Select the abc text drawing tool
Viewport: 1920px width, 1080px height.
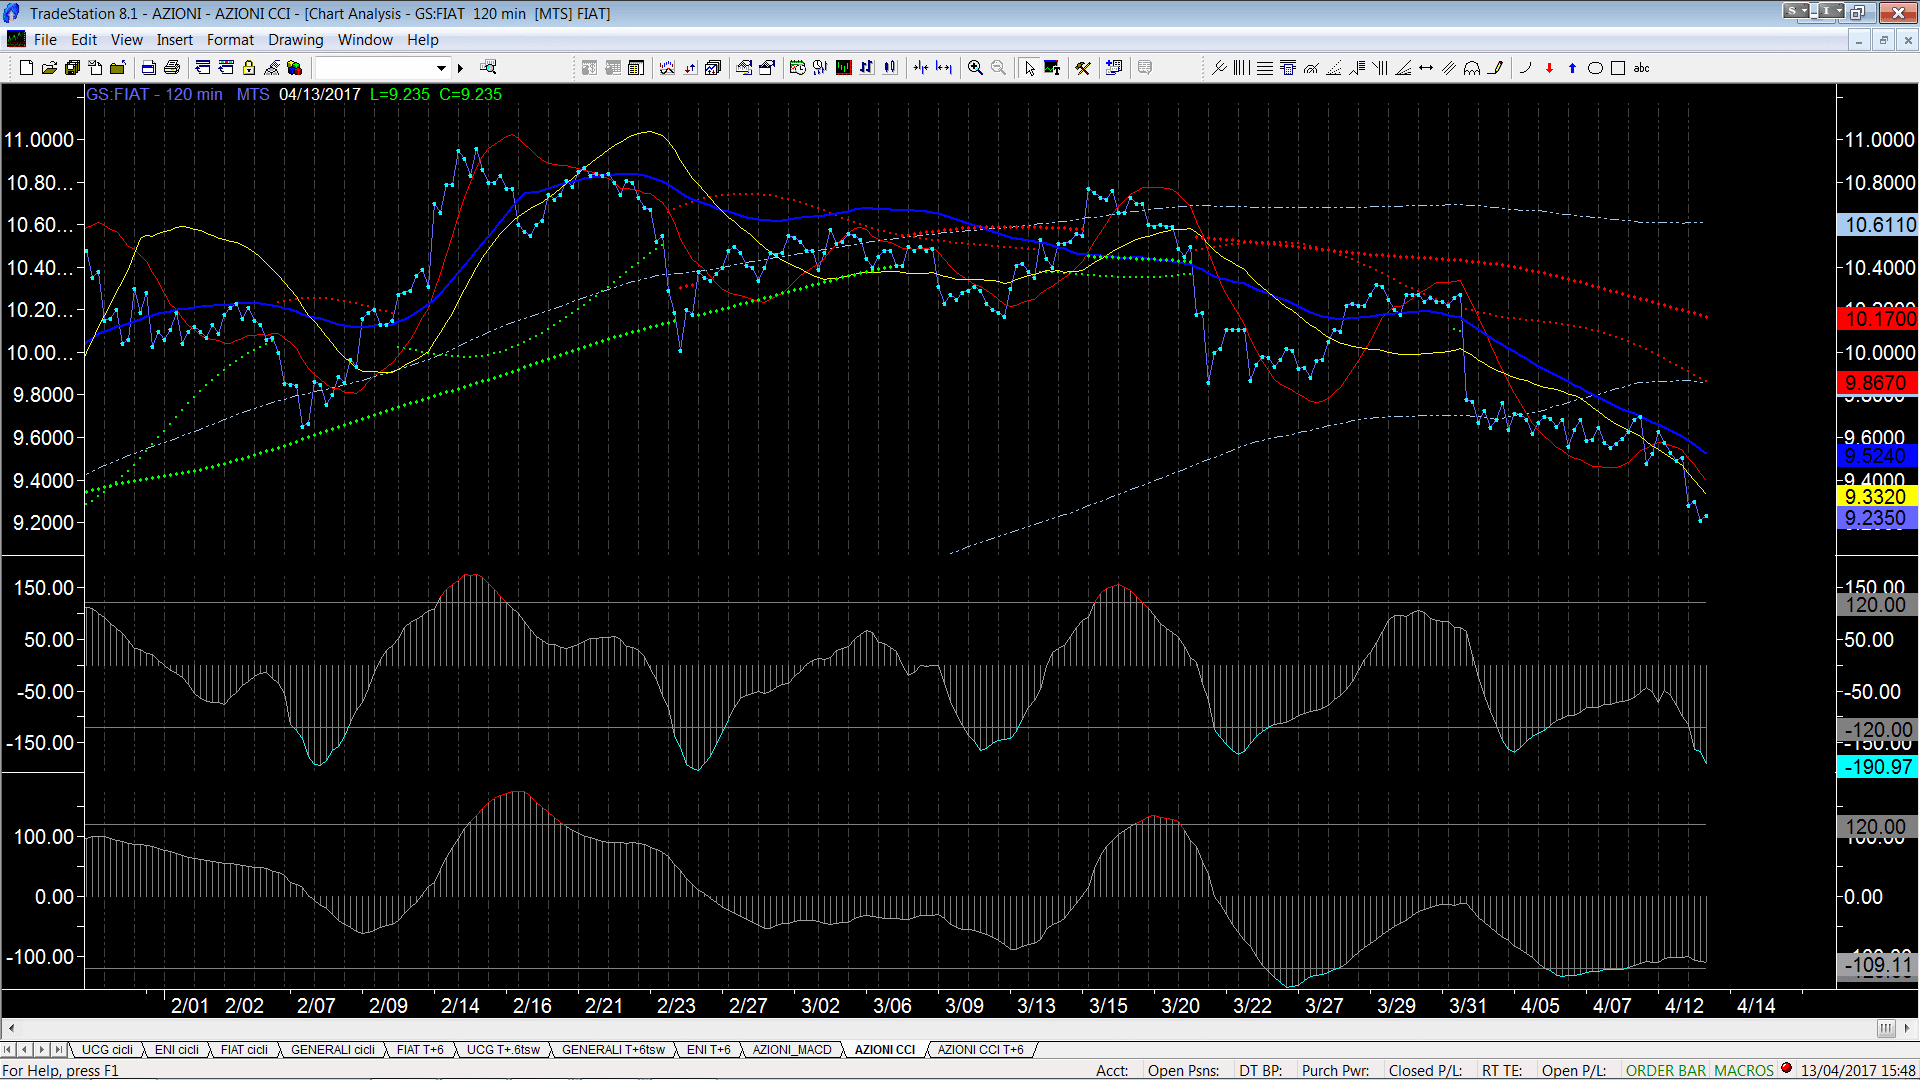click(x=1641, y=68)
